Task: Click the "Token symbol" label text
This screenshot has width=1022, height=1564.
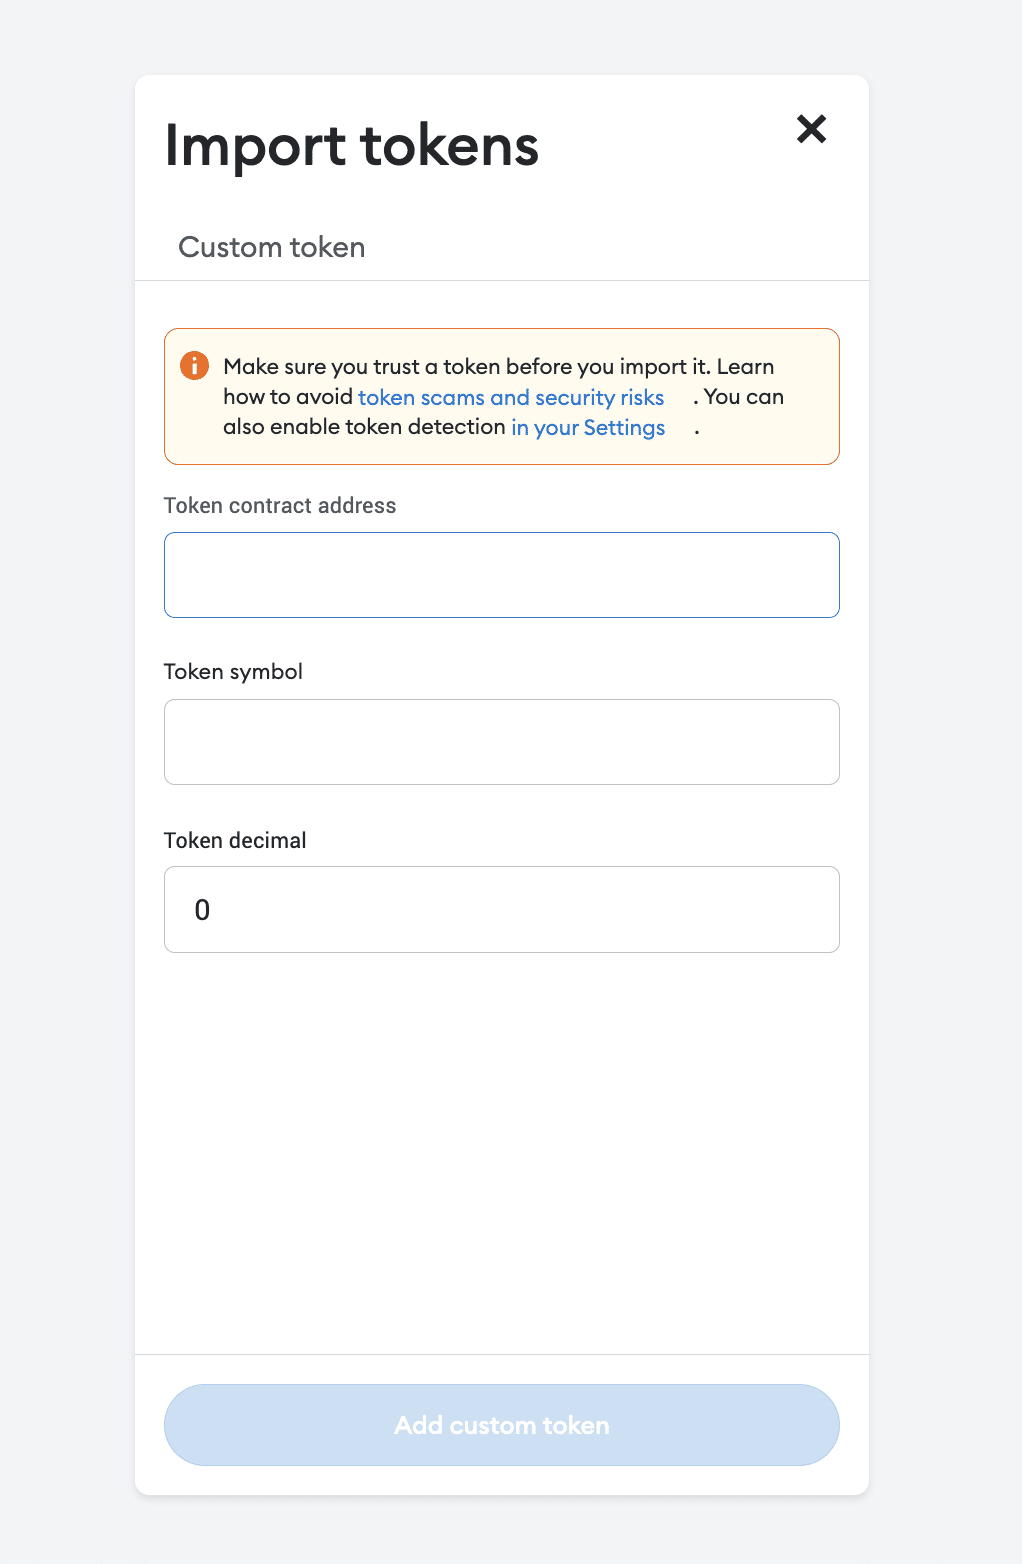Action: coord(233,672)
